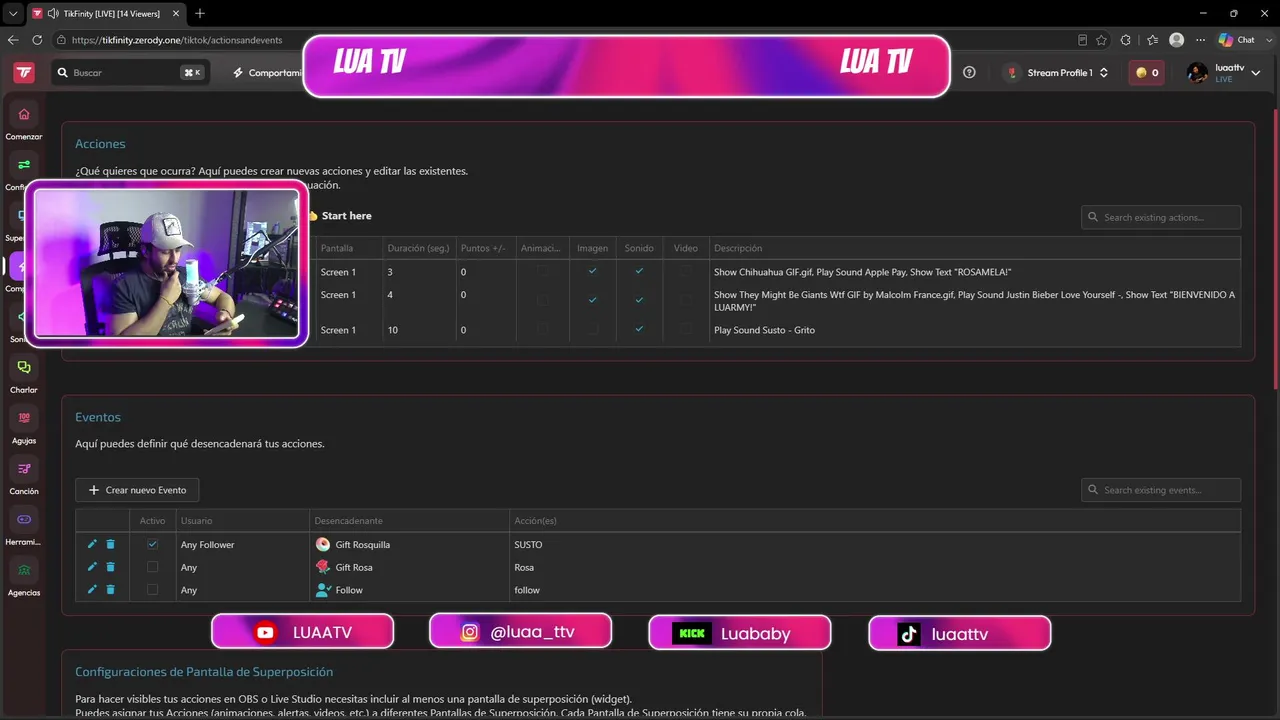Image resolution: width=1280 pixels, height=720 pixels.
Task: Focus the Buscar search box in header
Action: pyautogui.click(x=130, y=73)
